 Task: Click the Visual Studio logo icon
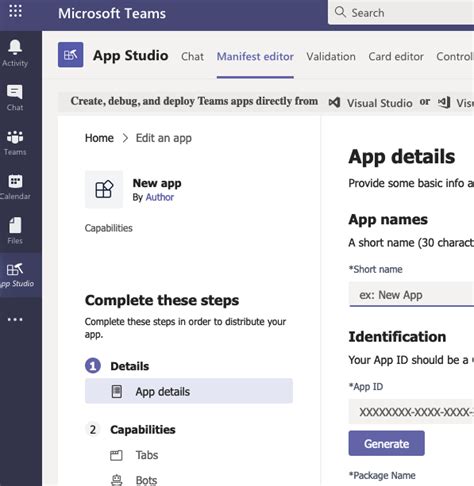(x=334, y=102)
